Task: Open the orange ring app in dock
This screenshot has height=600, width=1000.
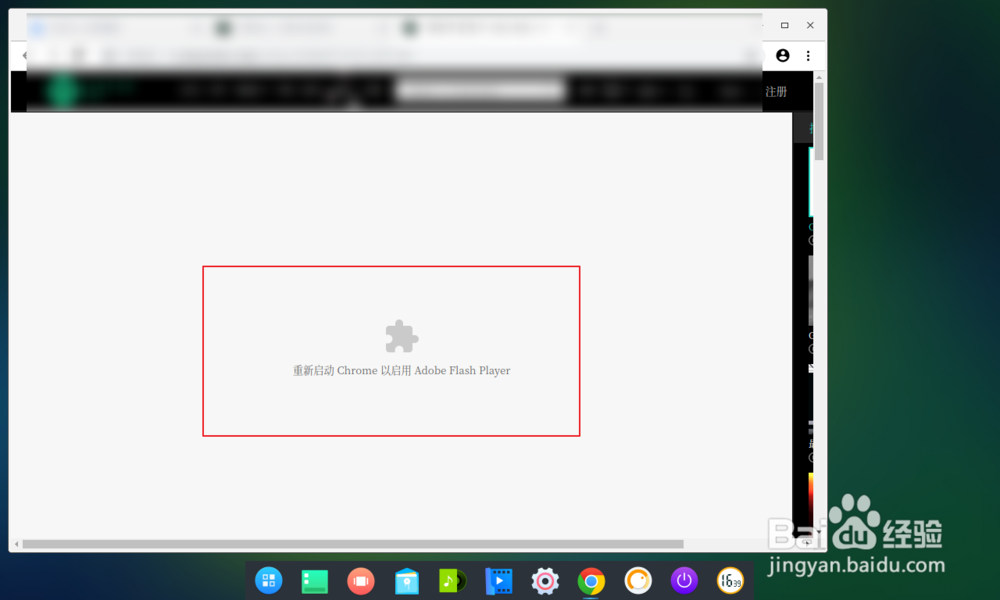Action: (638, 580)
